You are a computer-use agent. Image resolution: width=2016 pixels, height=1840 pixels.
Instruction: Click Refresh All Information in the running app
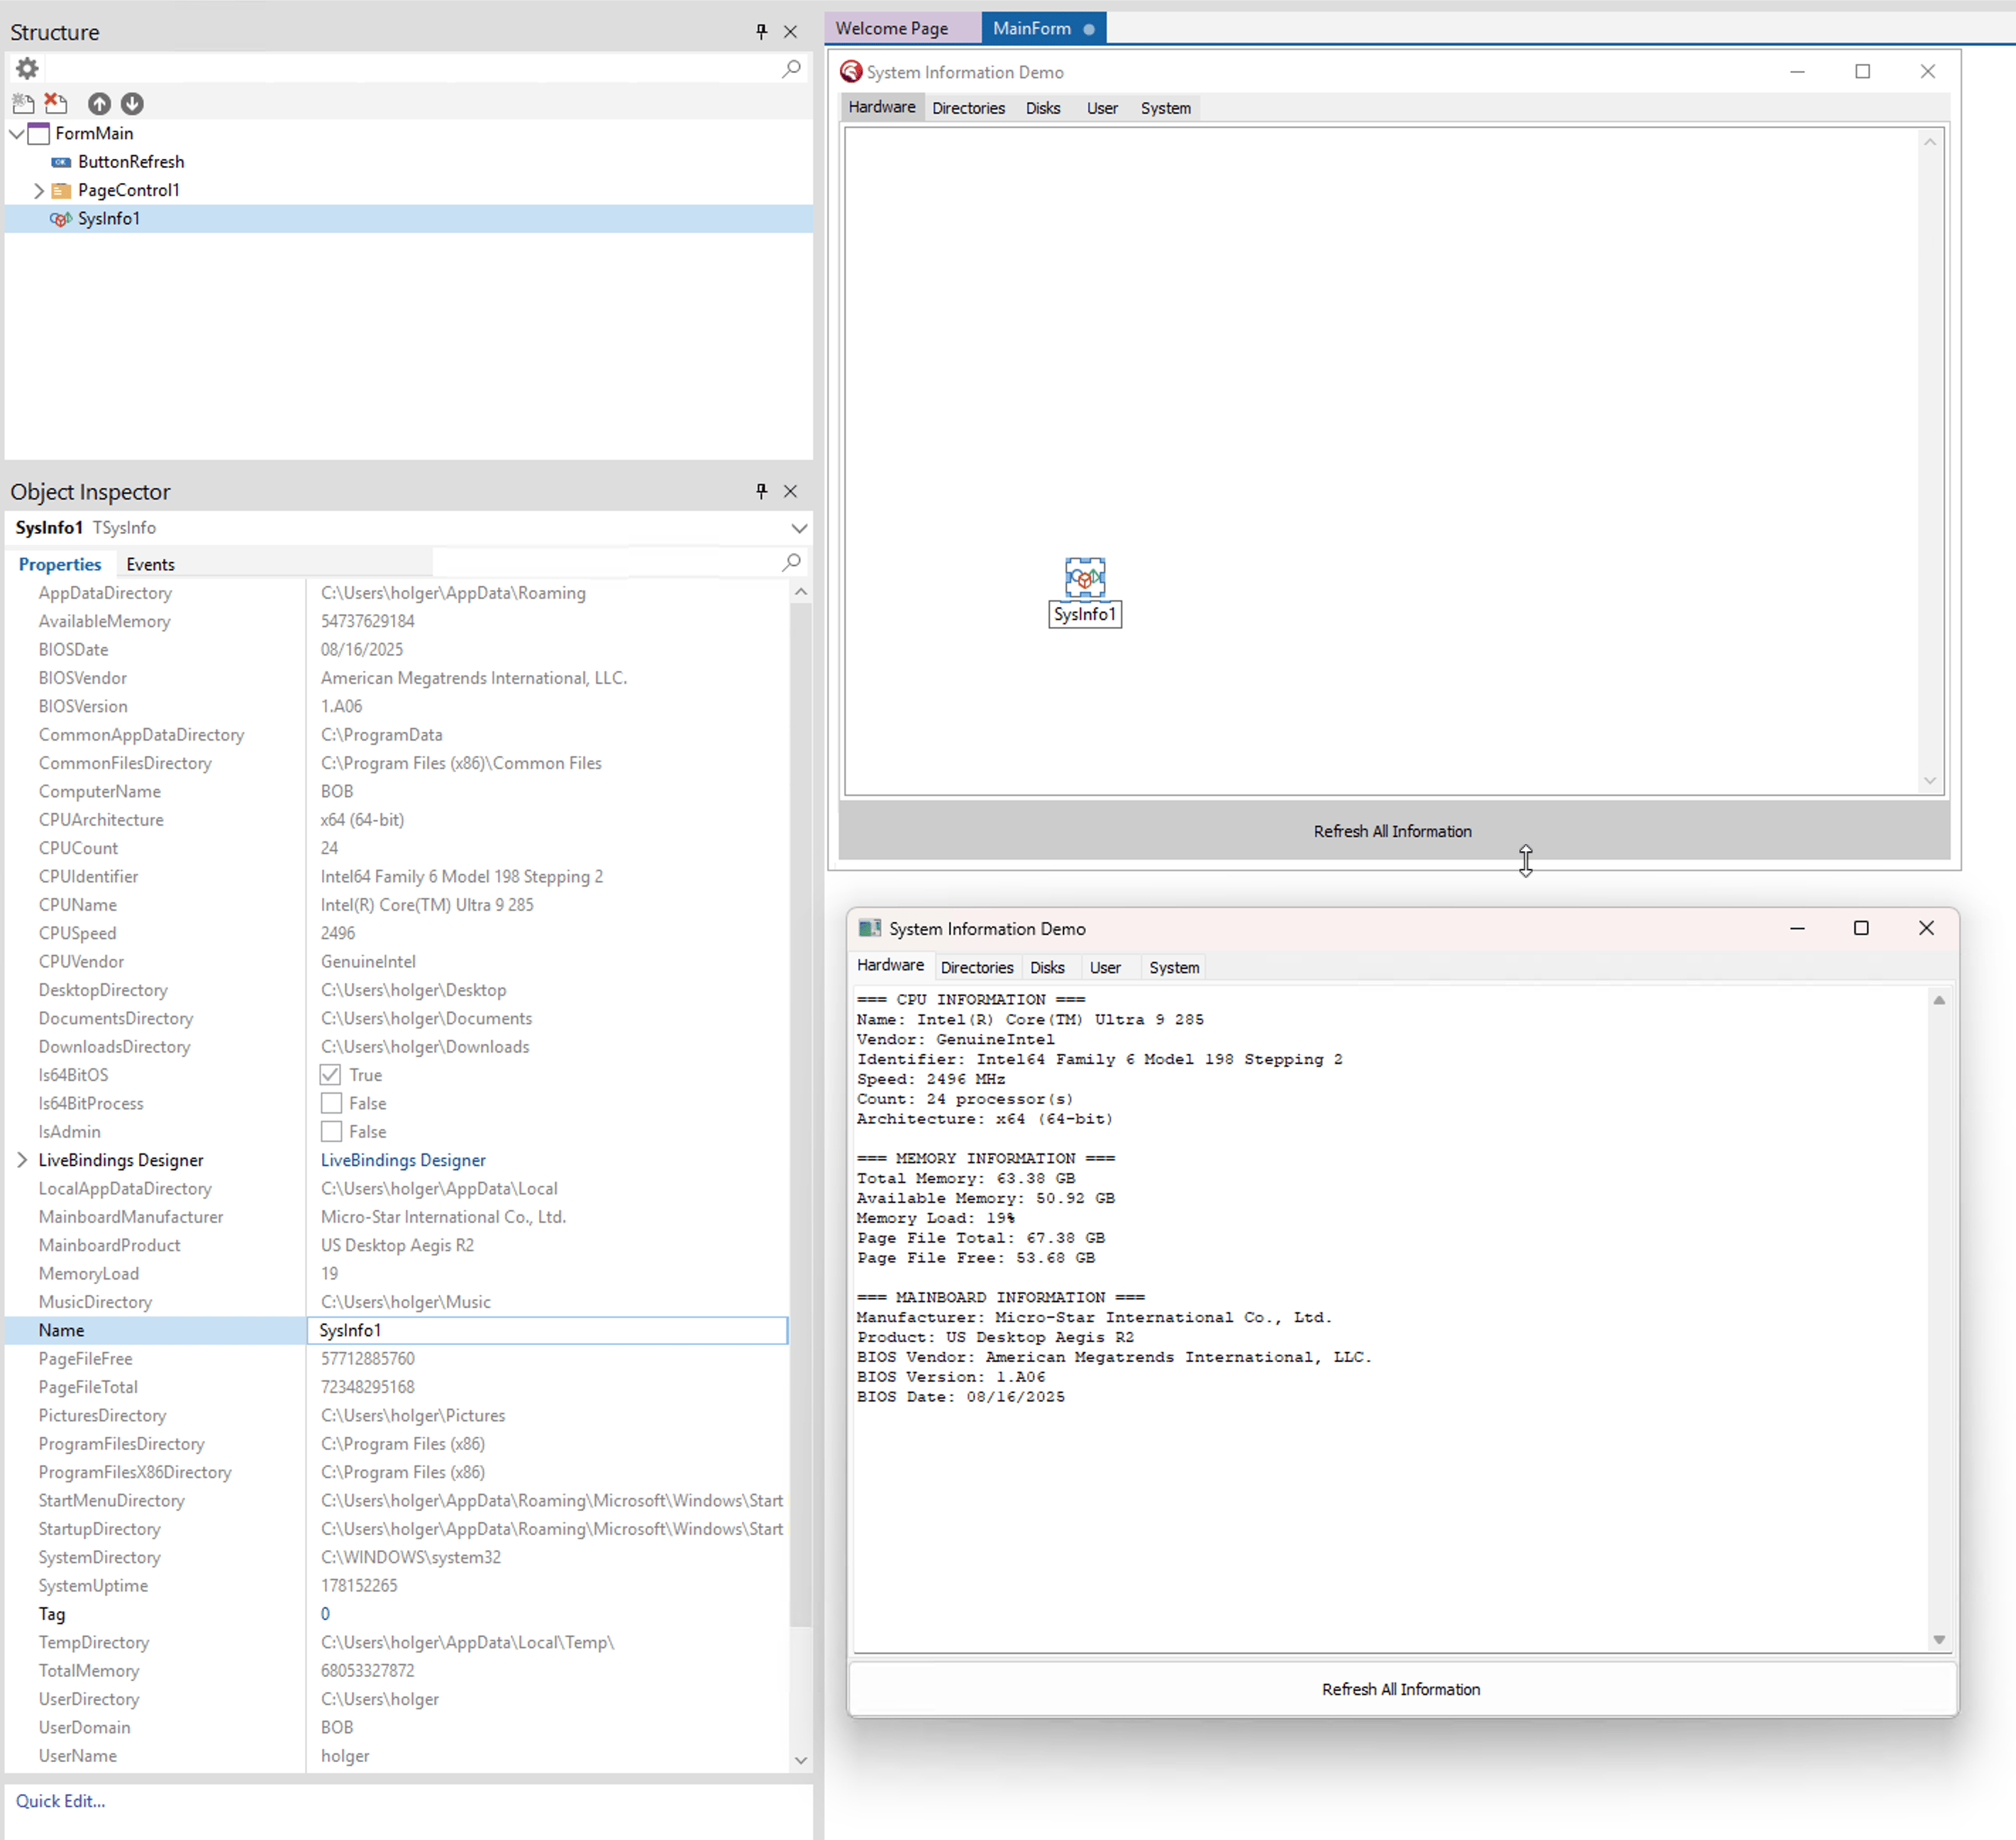(x=1400, y=1689)
